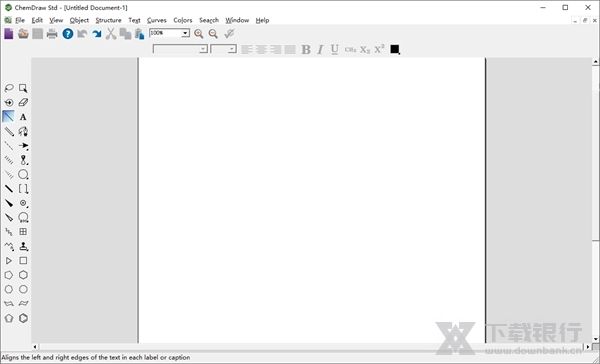600x364 pixels.
Task: Toggle centered text alignment
Action: pos(261,49)
